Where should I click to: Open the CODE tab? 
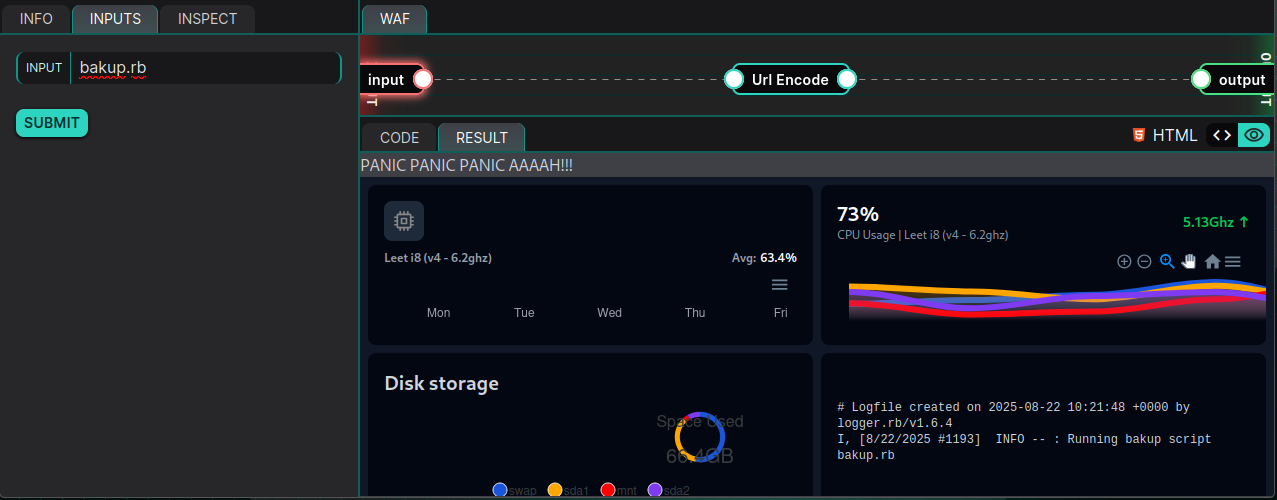pyautogui.click(x=399, y=138)
